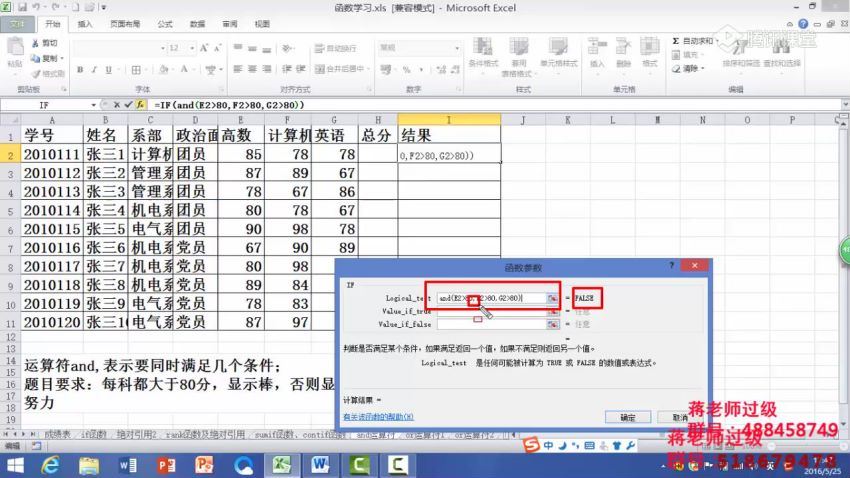Toggle Italic formatting
This screenshot has height=478, width=850.
pos(94,69)
